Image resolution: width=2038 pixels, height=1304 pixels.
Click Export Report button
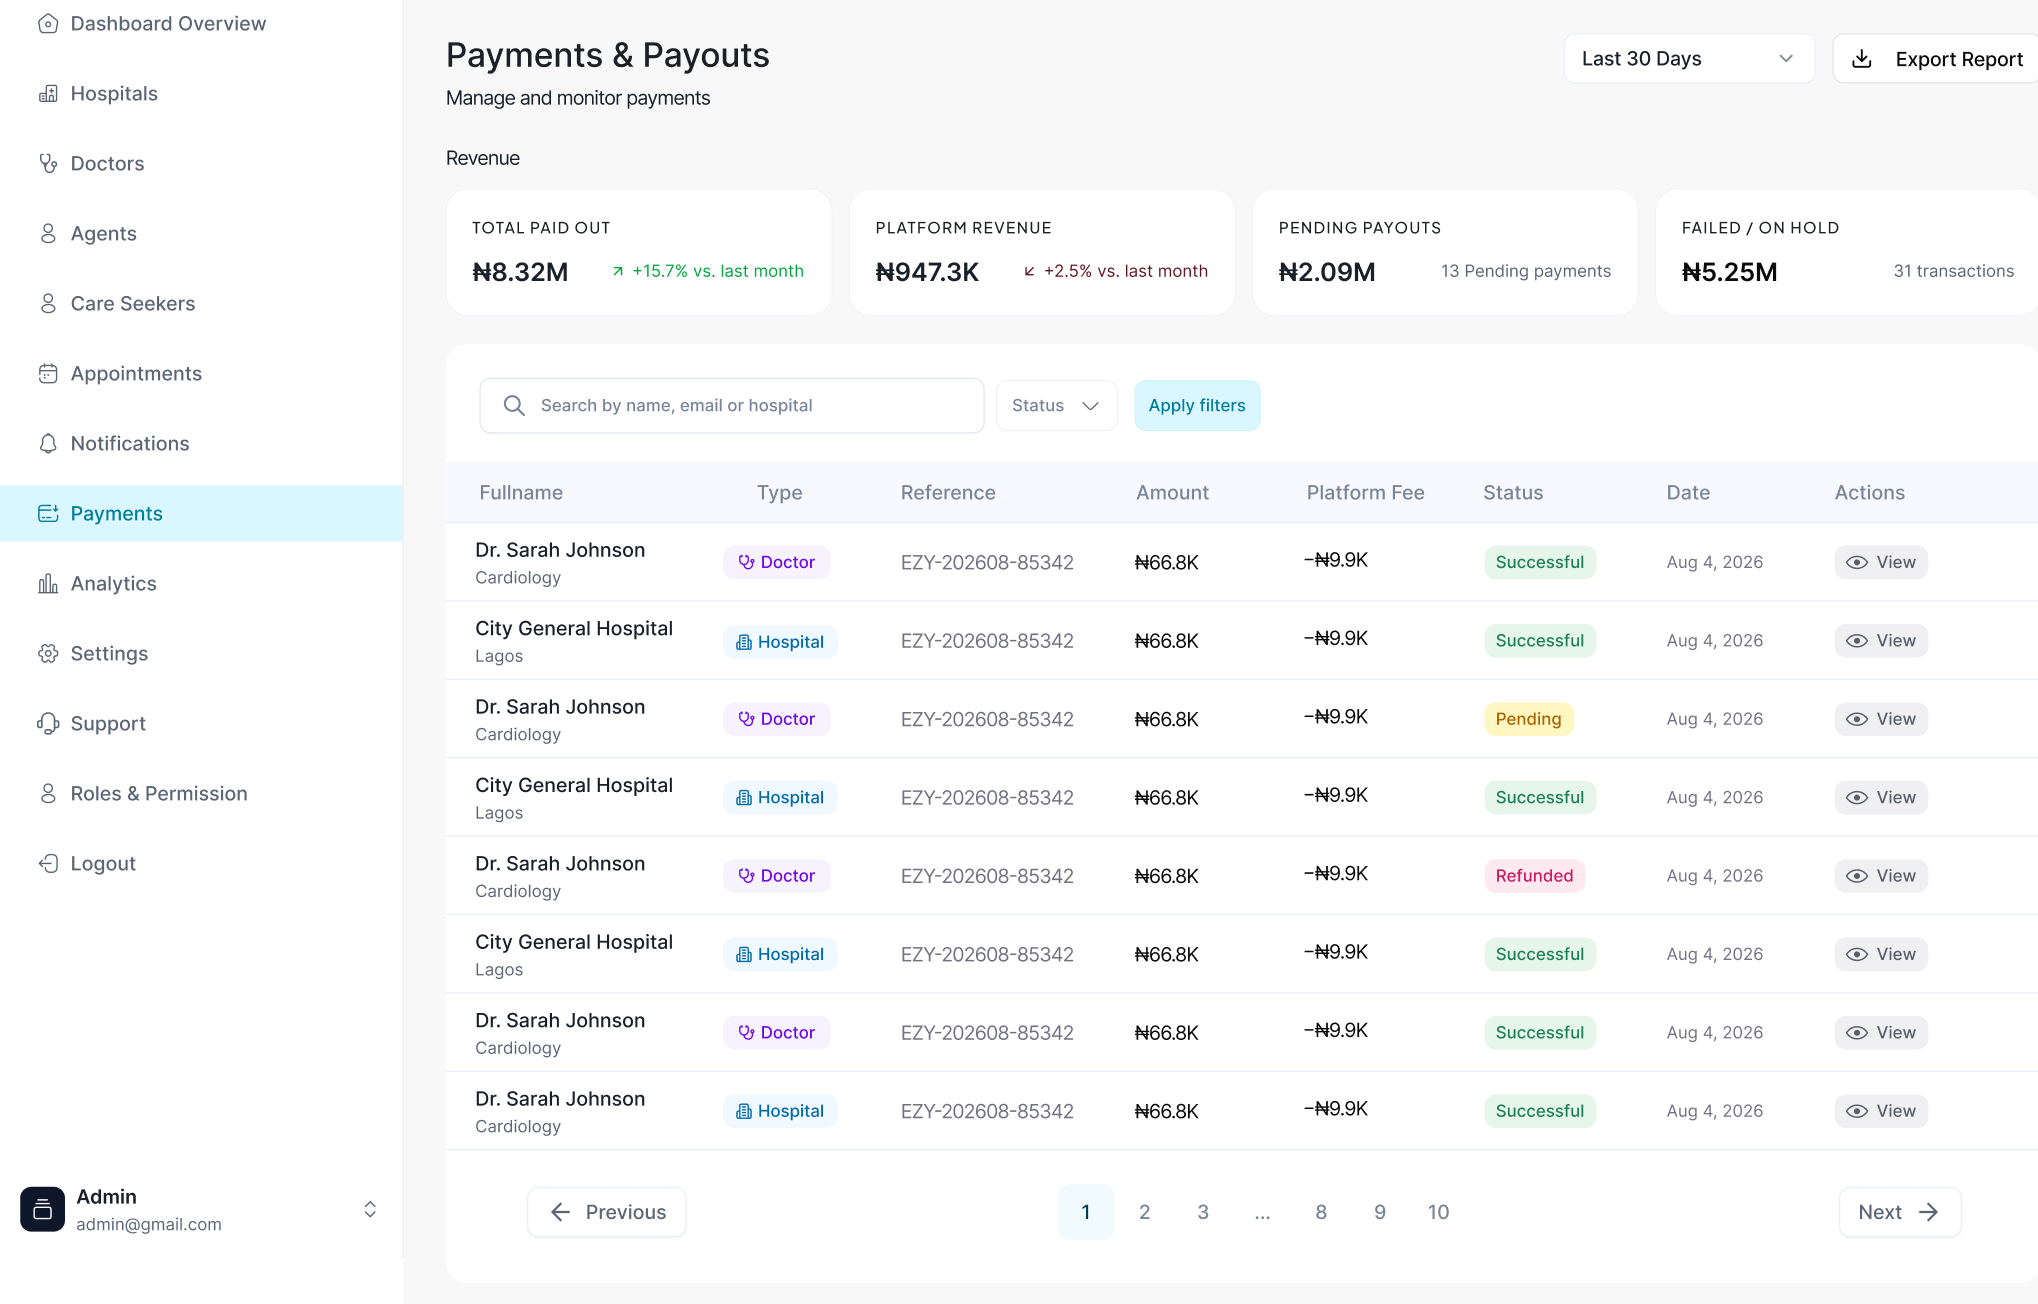(x=1935, y=59)
